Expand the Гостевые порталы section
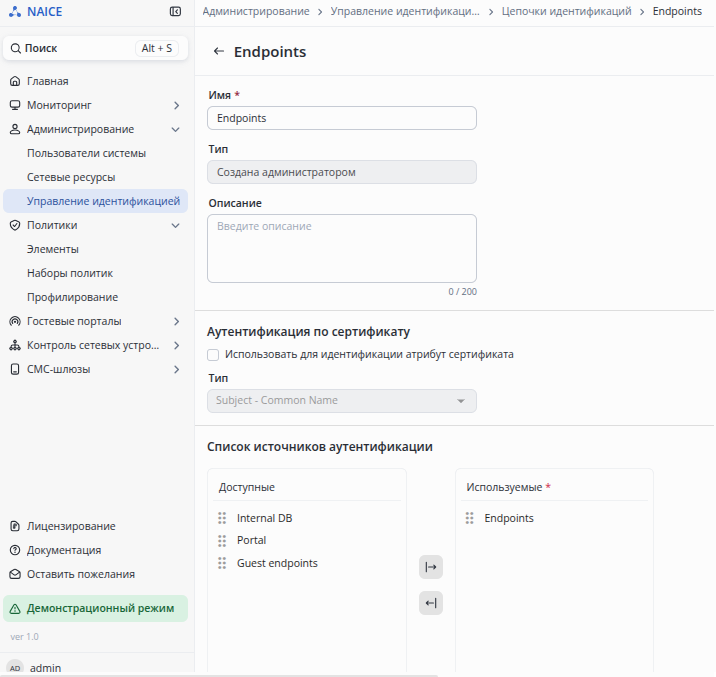 pyautogui.click(x=95, y=321)
